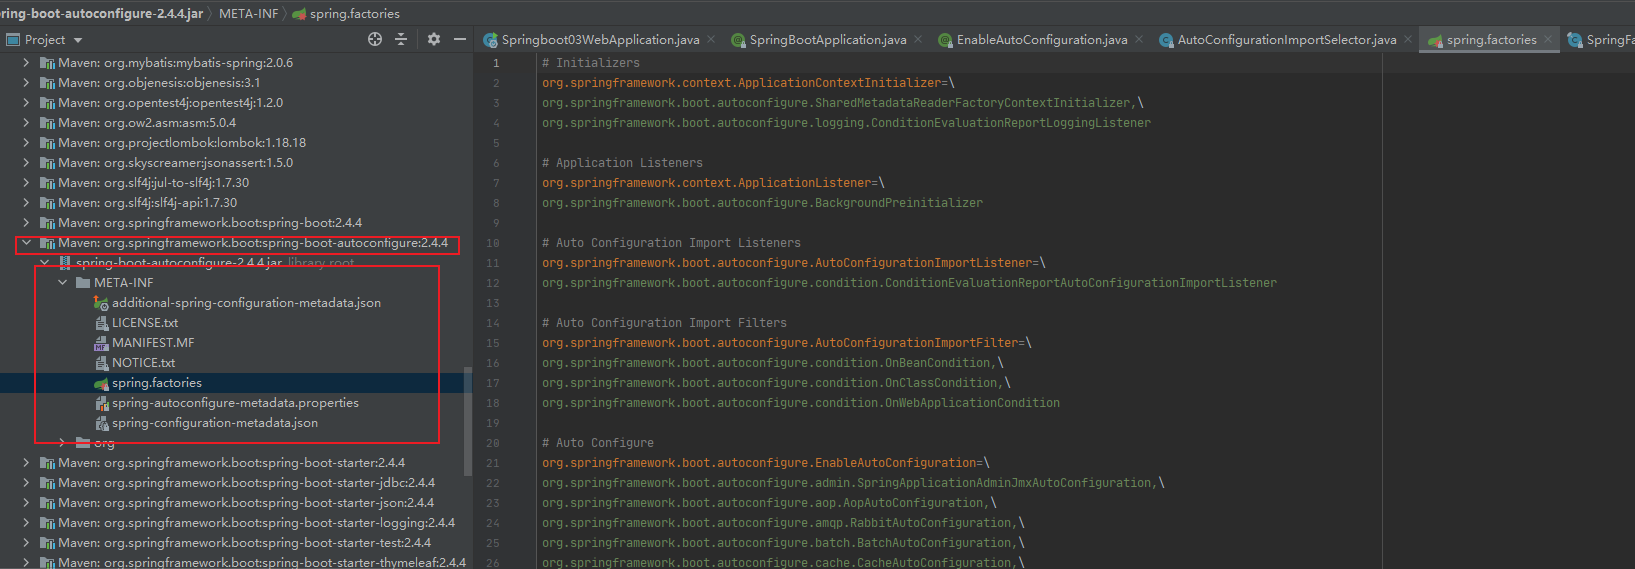Select spring-autoconfigure-metadata.properties file
This screenshot has height=569, width=1635.
point(235,402)
